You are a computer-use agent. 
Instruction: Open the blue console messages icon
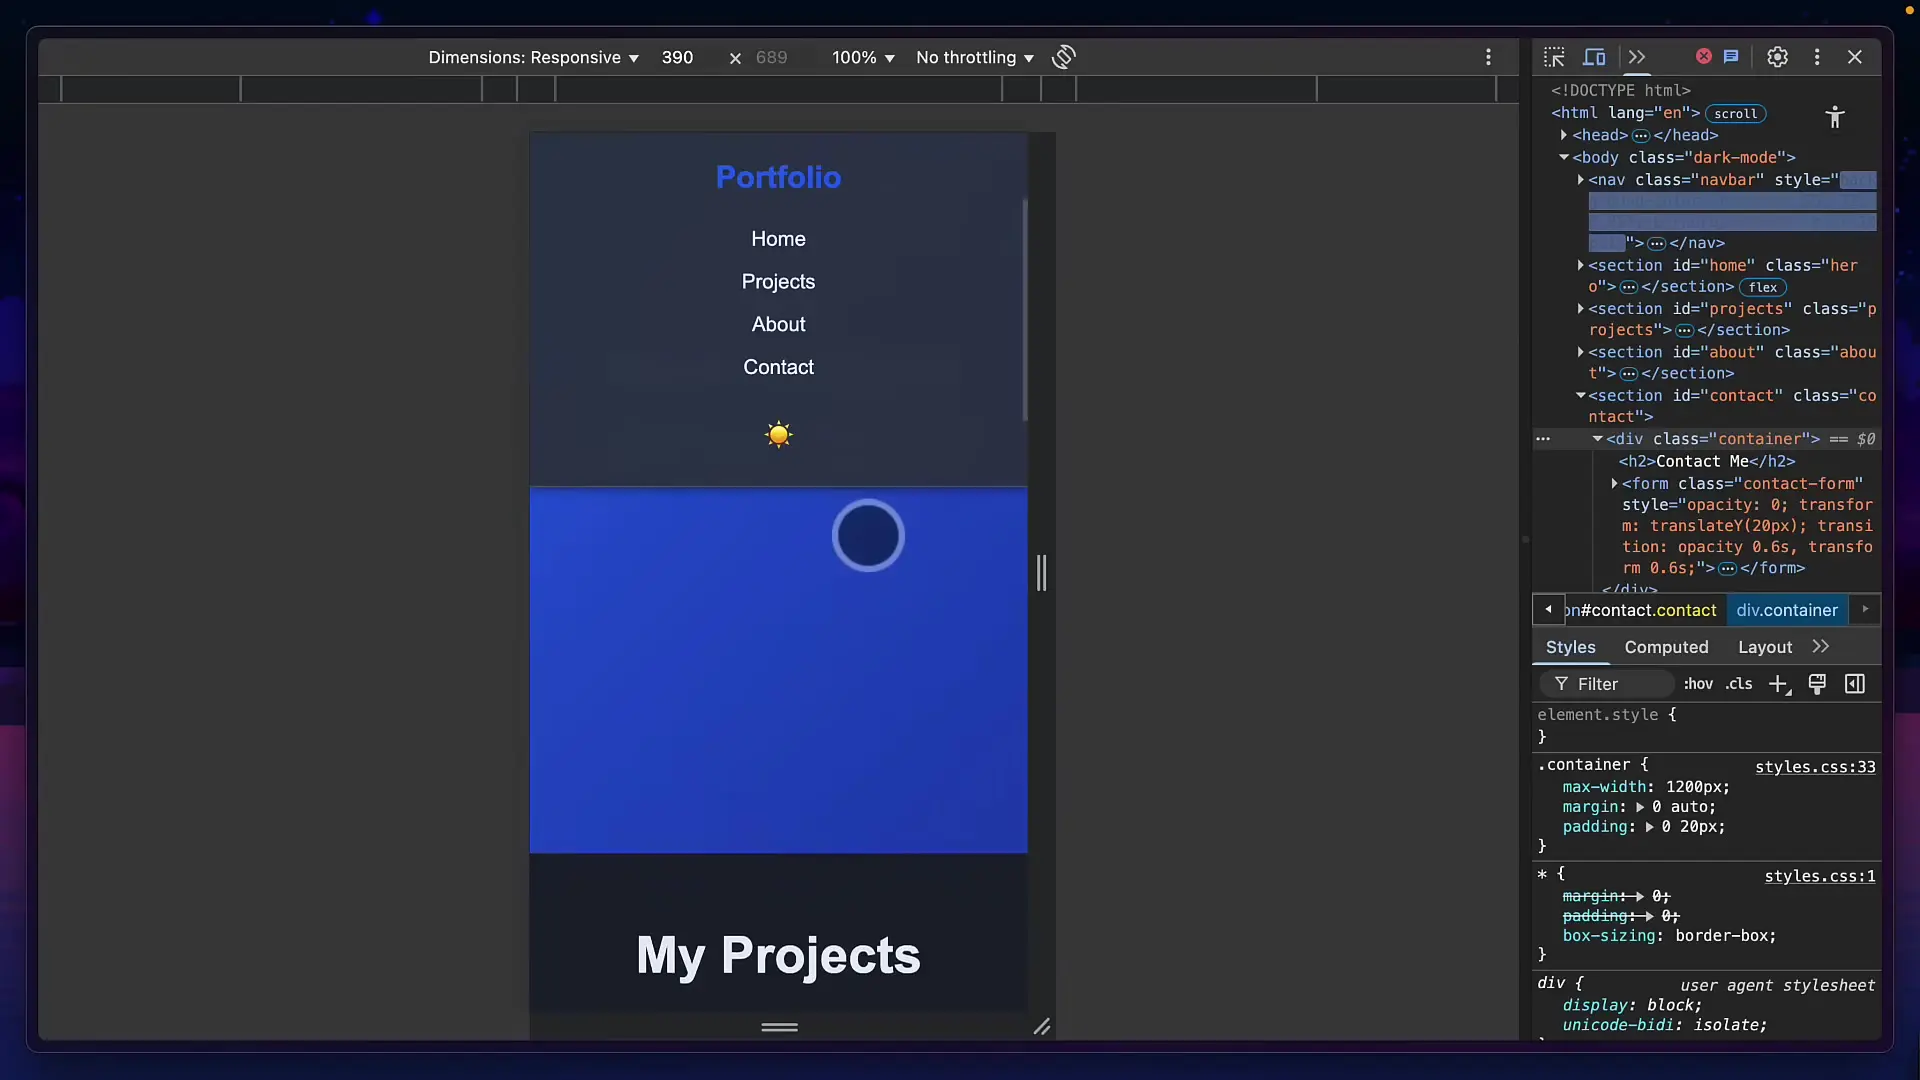(x=1731, y=56)
